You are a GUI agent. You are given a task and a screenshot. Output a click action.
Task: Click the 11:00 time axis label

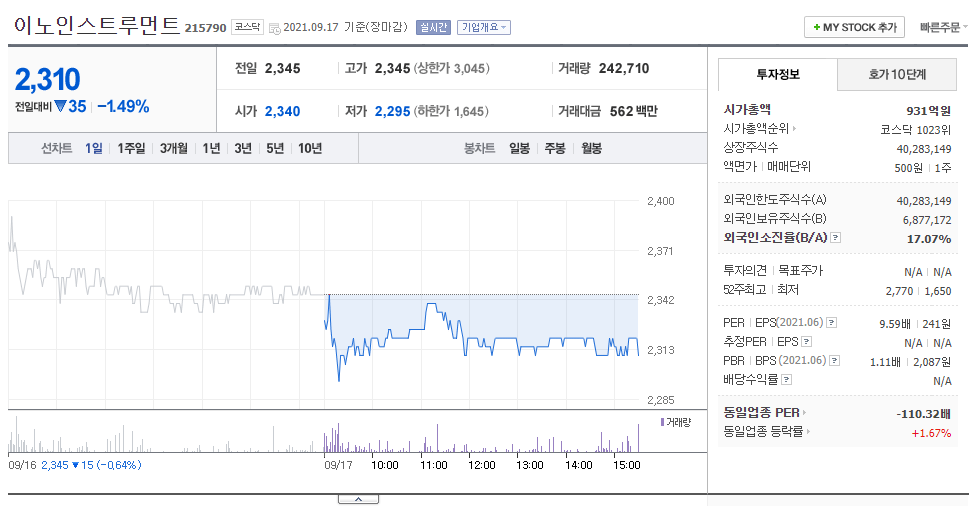(433, 465)
